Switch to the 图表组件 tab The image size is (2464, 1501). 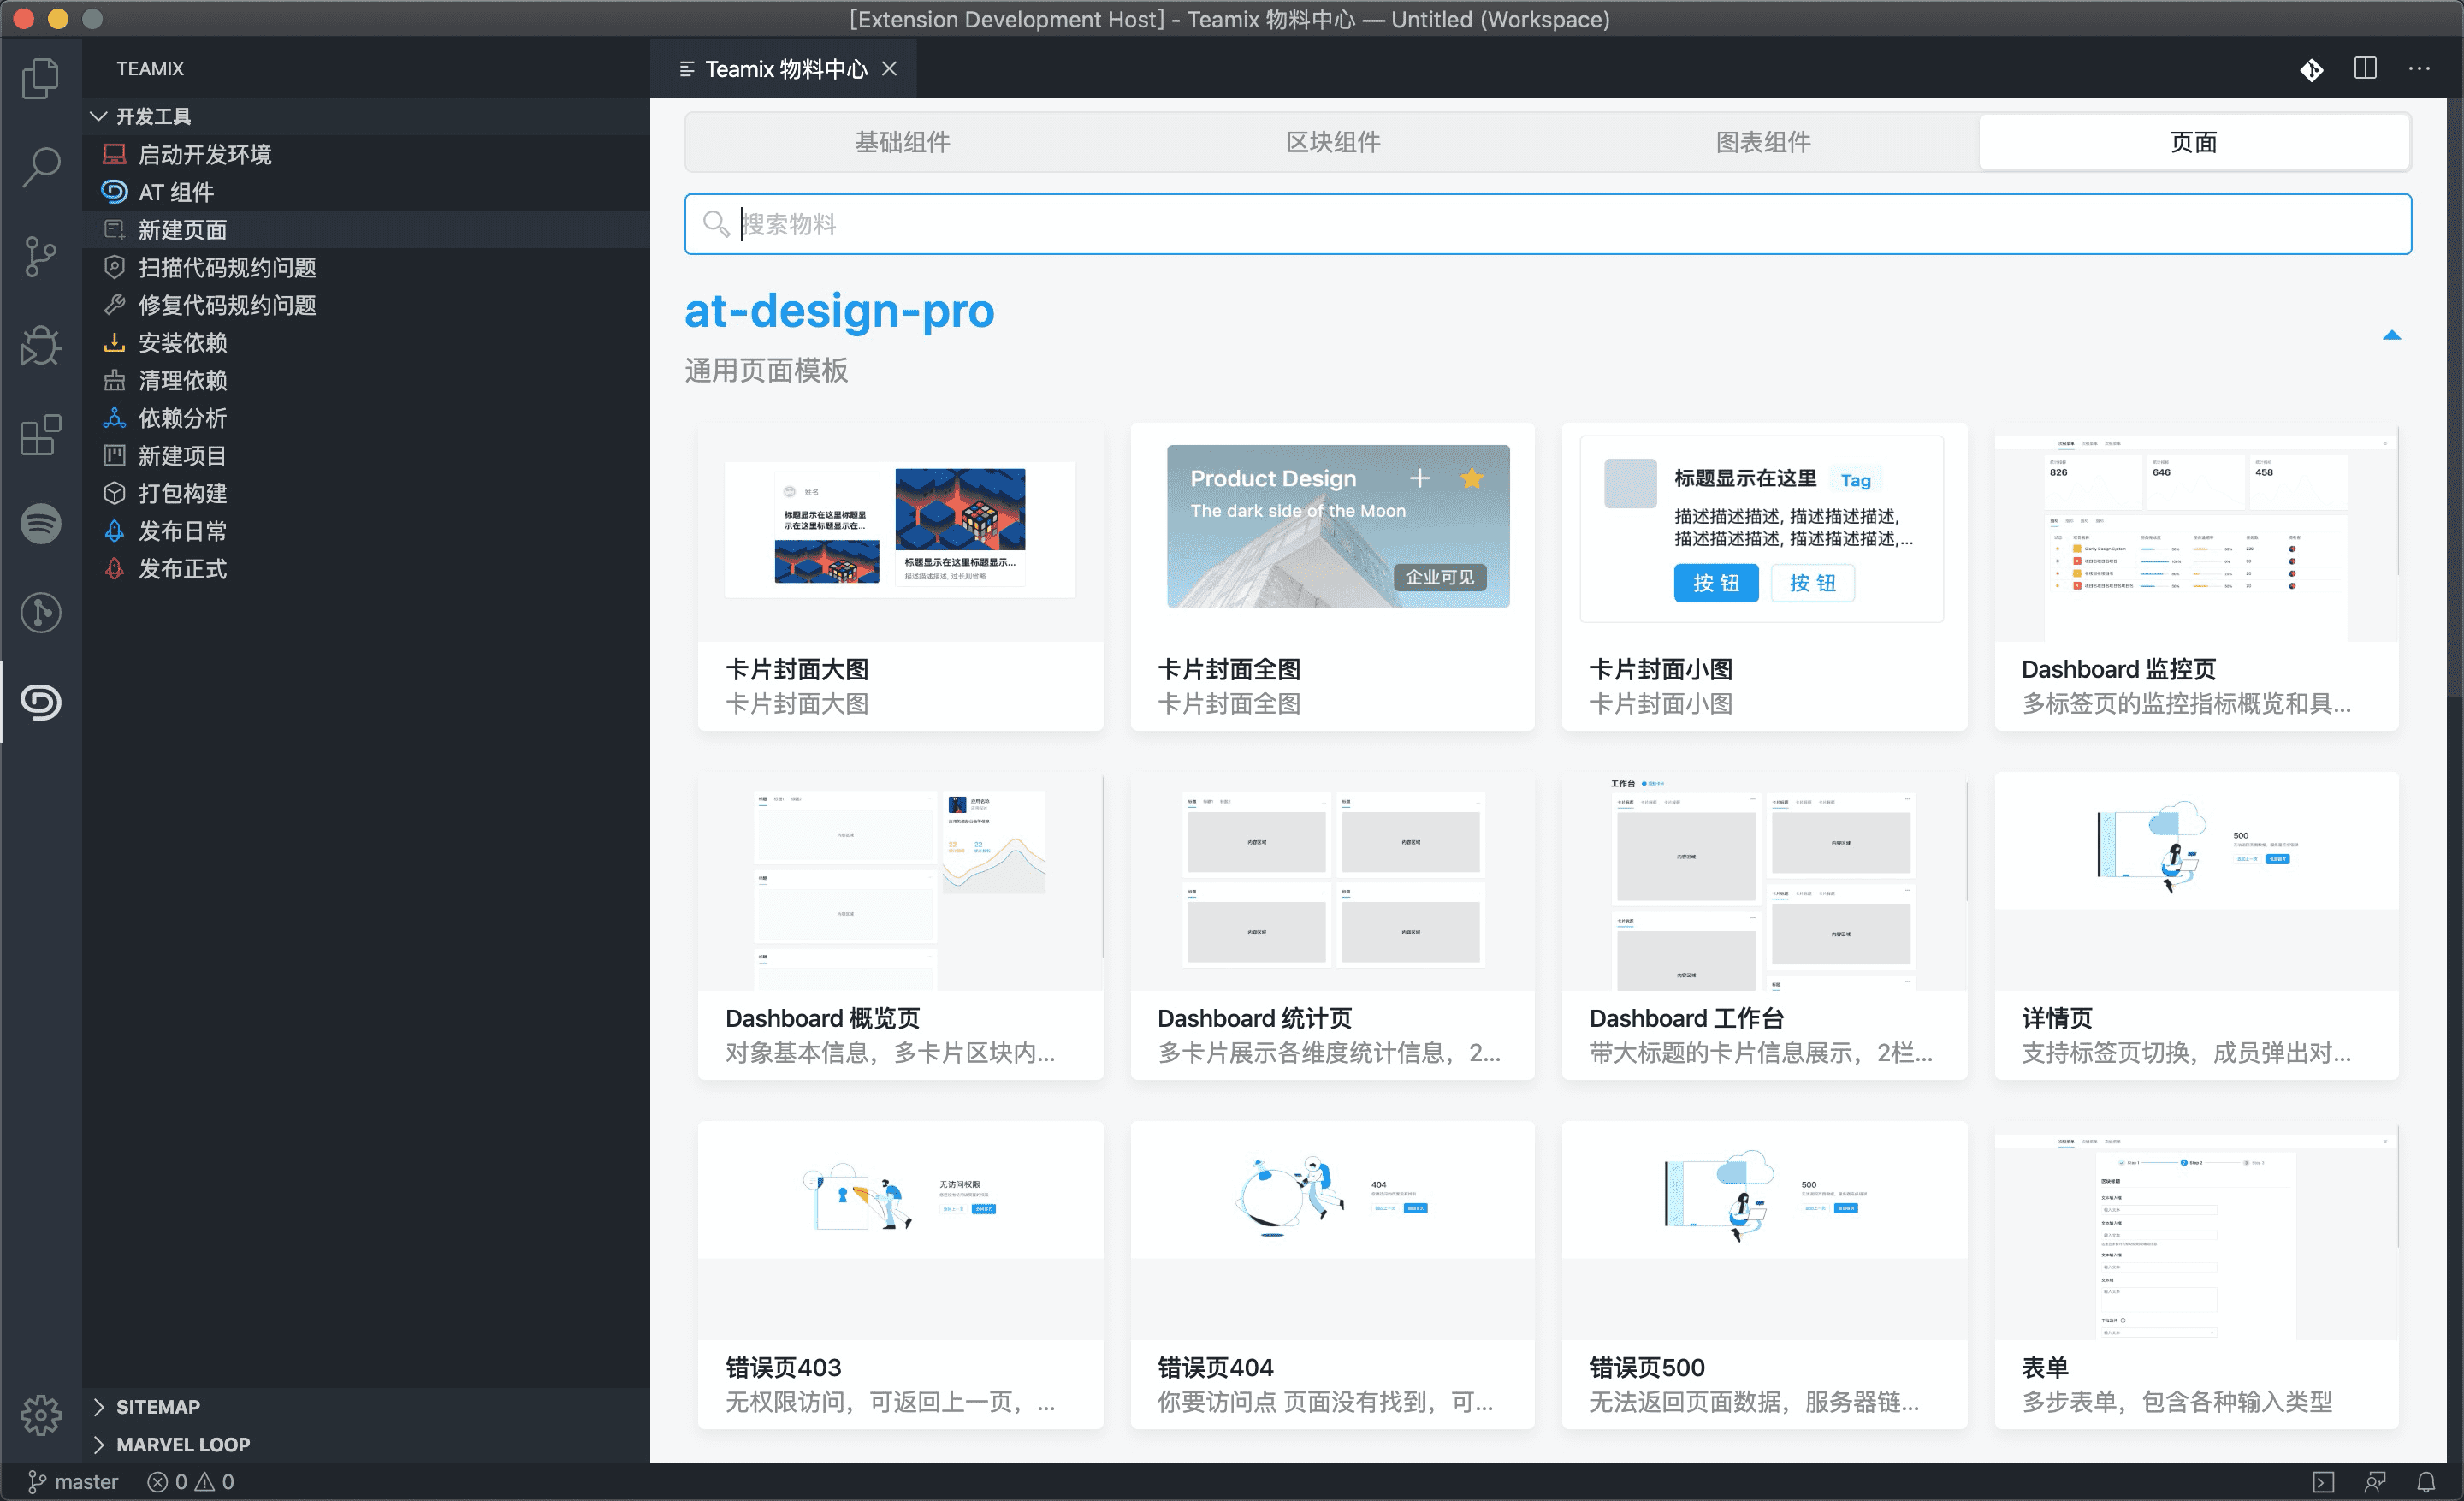1763,142
